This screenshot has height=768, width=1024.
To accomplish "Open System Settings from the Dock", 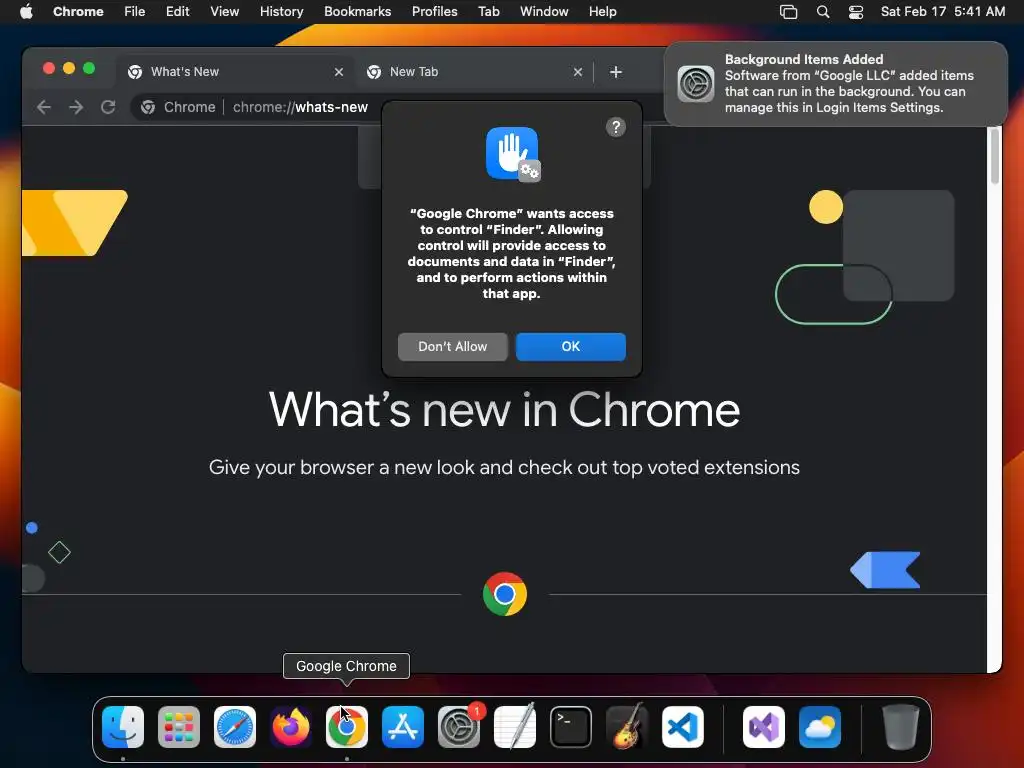I will pyautogui.click(x=458, y=727).
